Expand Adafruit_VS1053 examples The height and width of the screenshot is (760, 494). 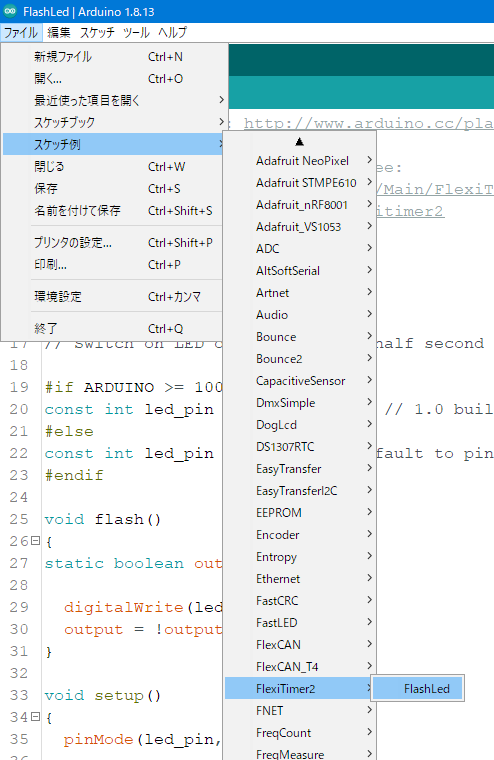(x=300, y=227)
